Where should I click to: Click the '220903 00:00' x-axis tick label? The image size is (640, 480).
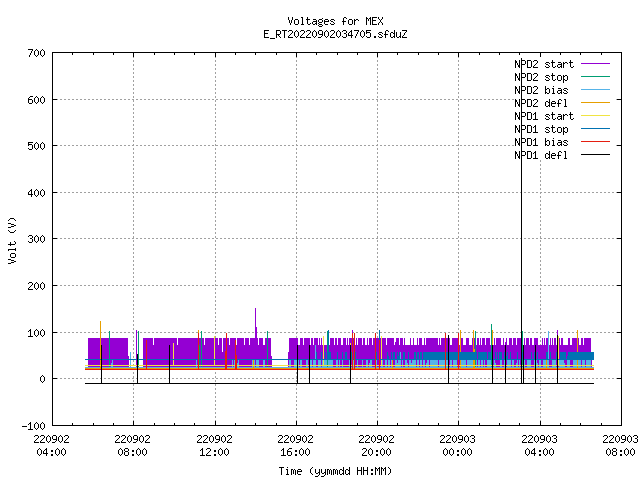click(x=457, y=446)
